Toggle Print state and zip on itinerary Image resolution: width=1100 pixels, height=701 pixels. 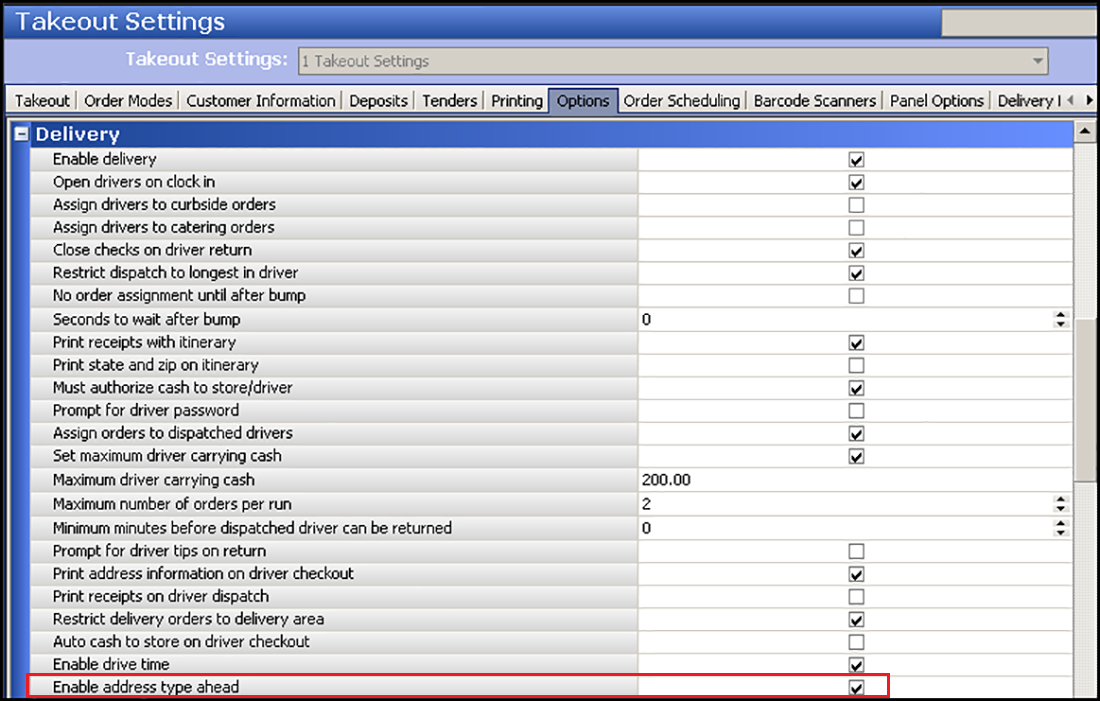click(x=856, y=365)
